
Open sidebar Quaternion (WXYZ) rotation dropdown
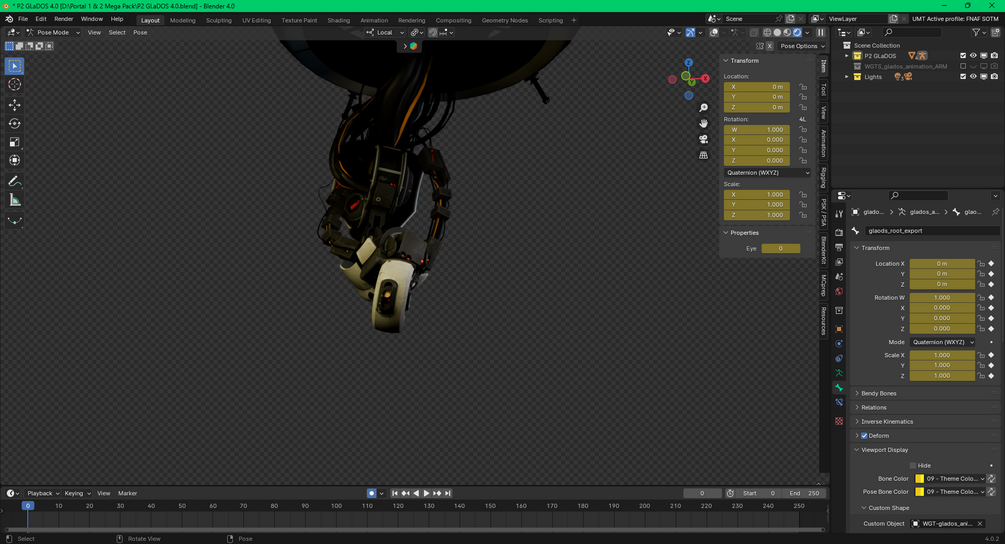(x=768, y=173)
